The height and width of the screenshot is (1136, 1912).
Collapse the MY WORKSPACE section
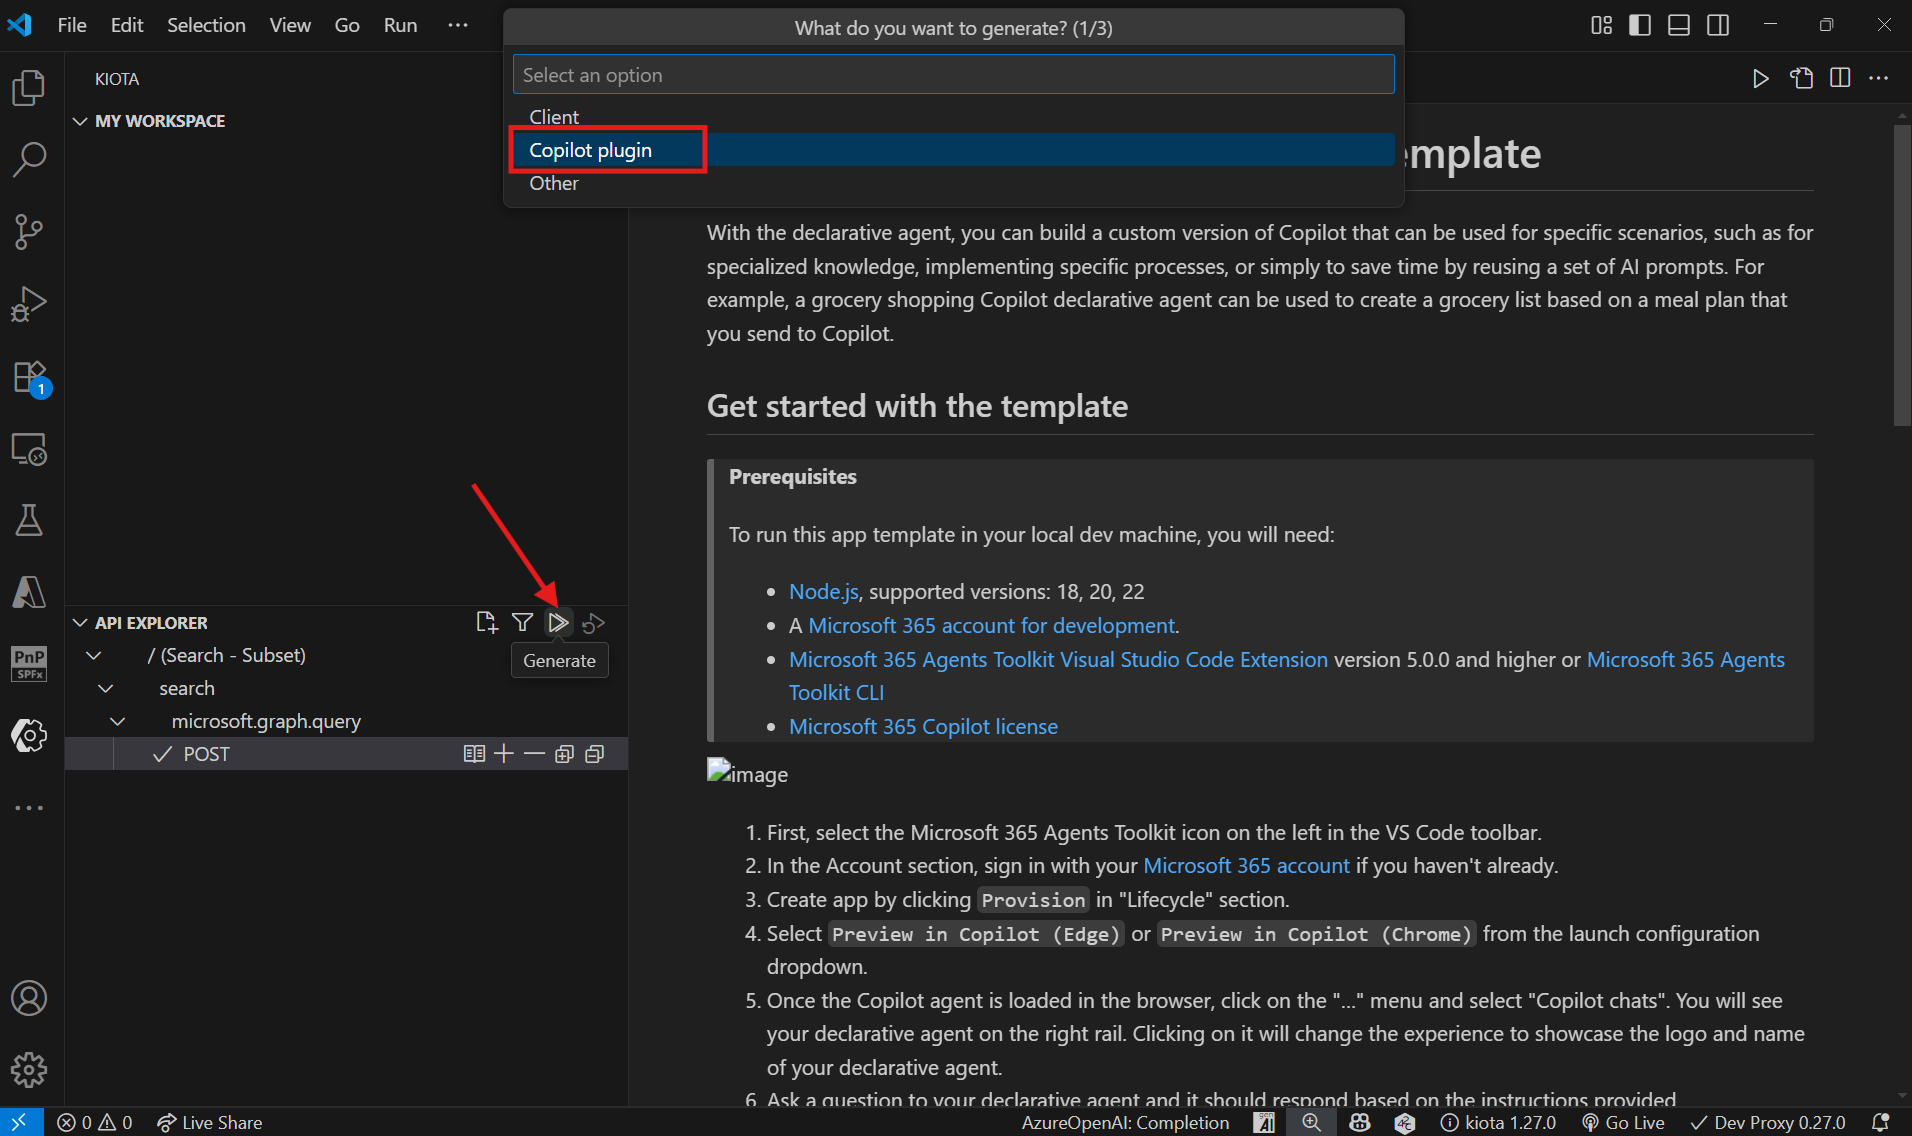click(x=80, y=121)
